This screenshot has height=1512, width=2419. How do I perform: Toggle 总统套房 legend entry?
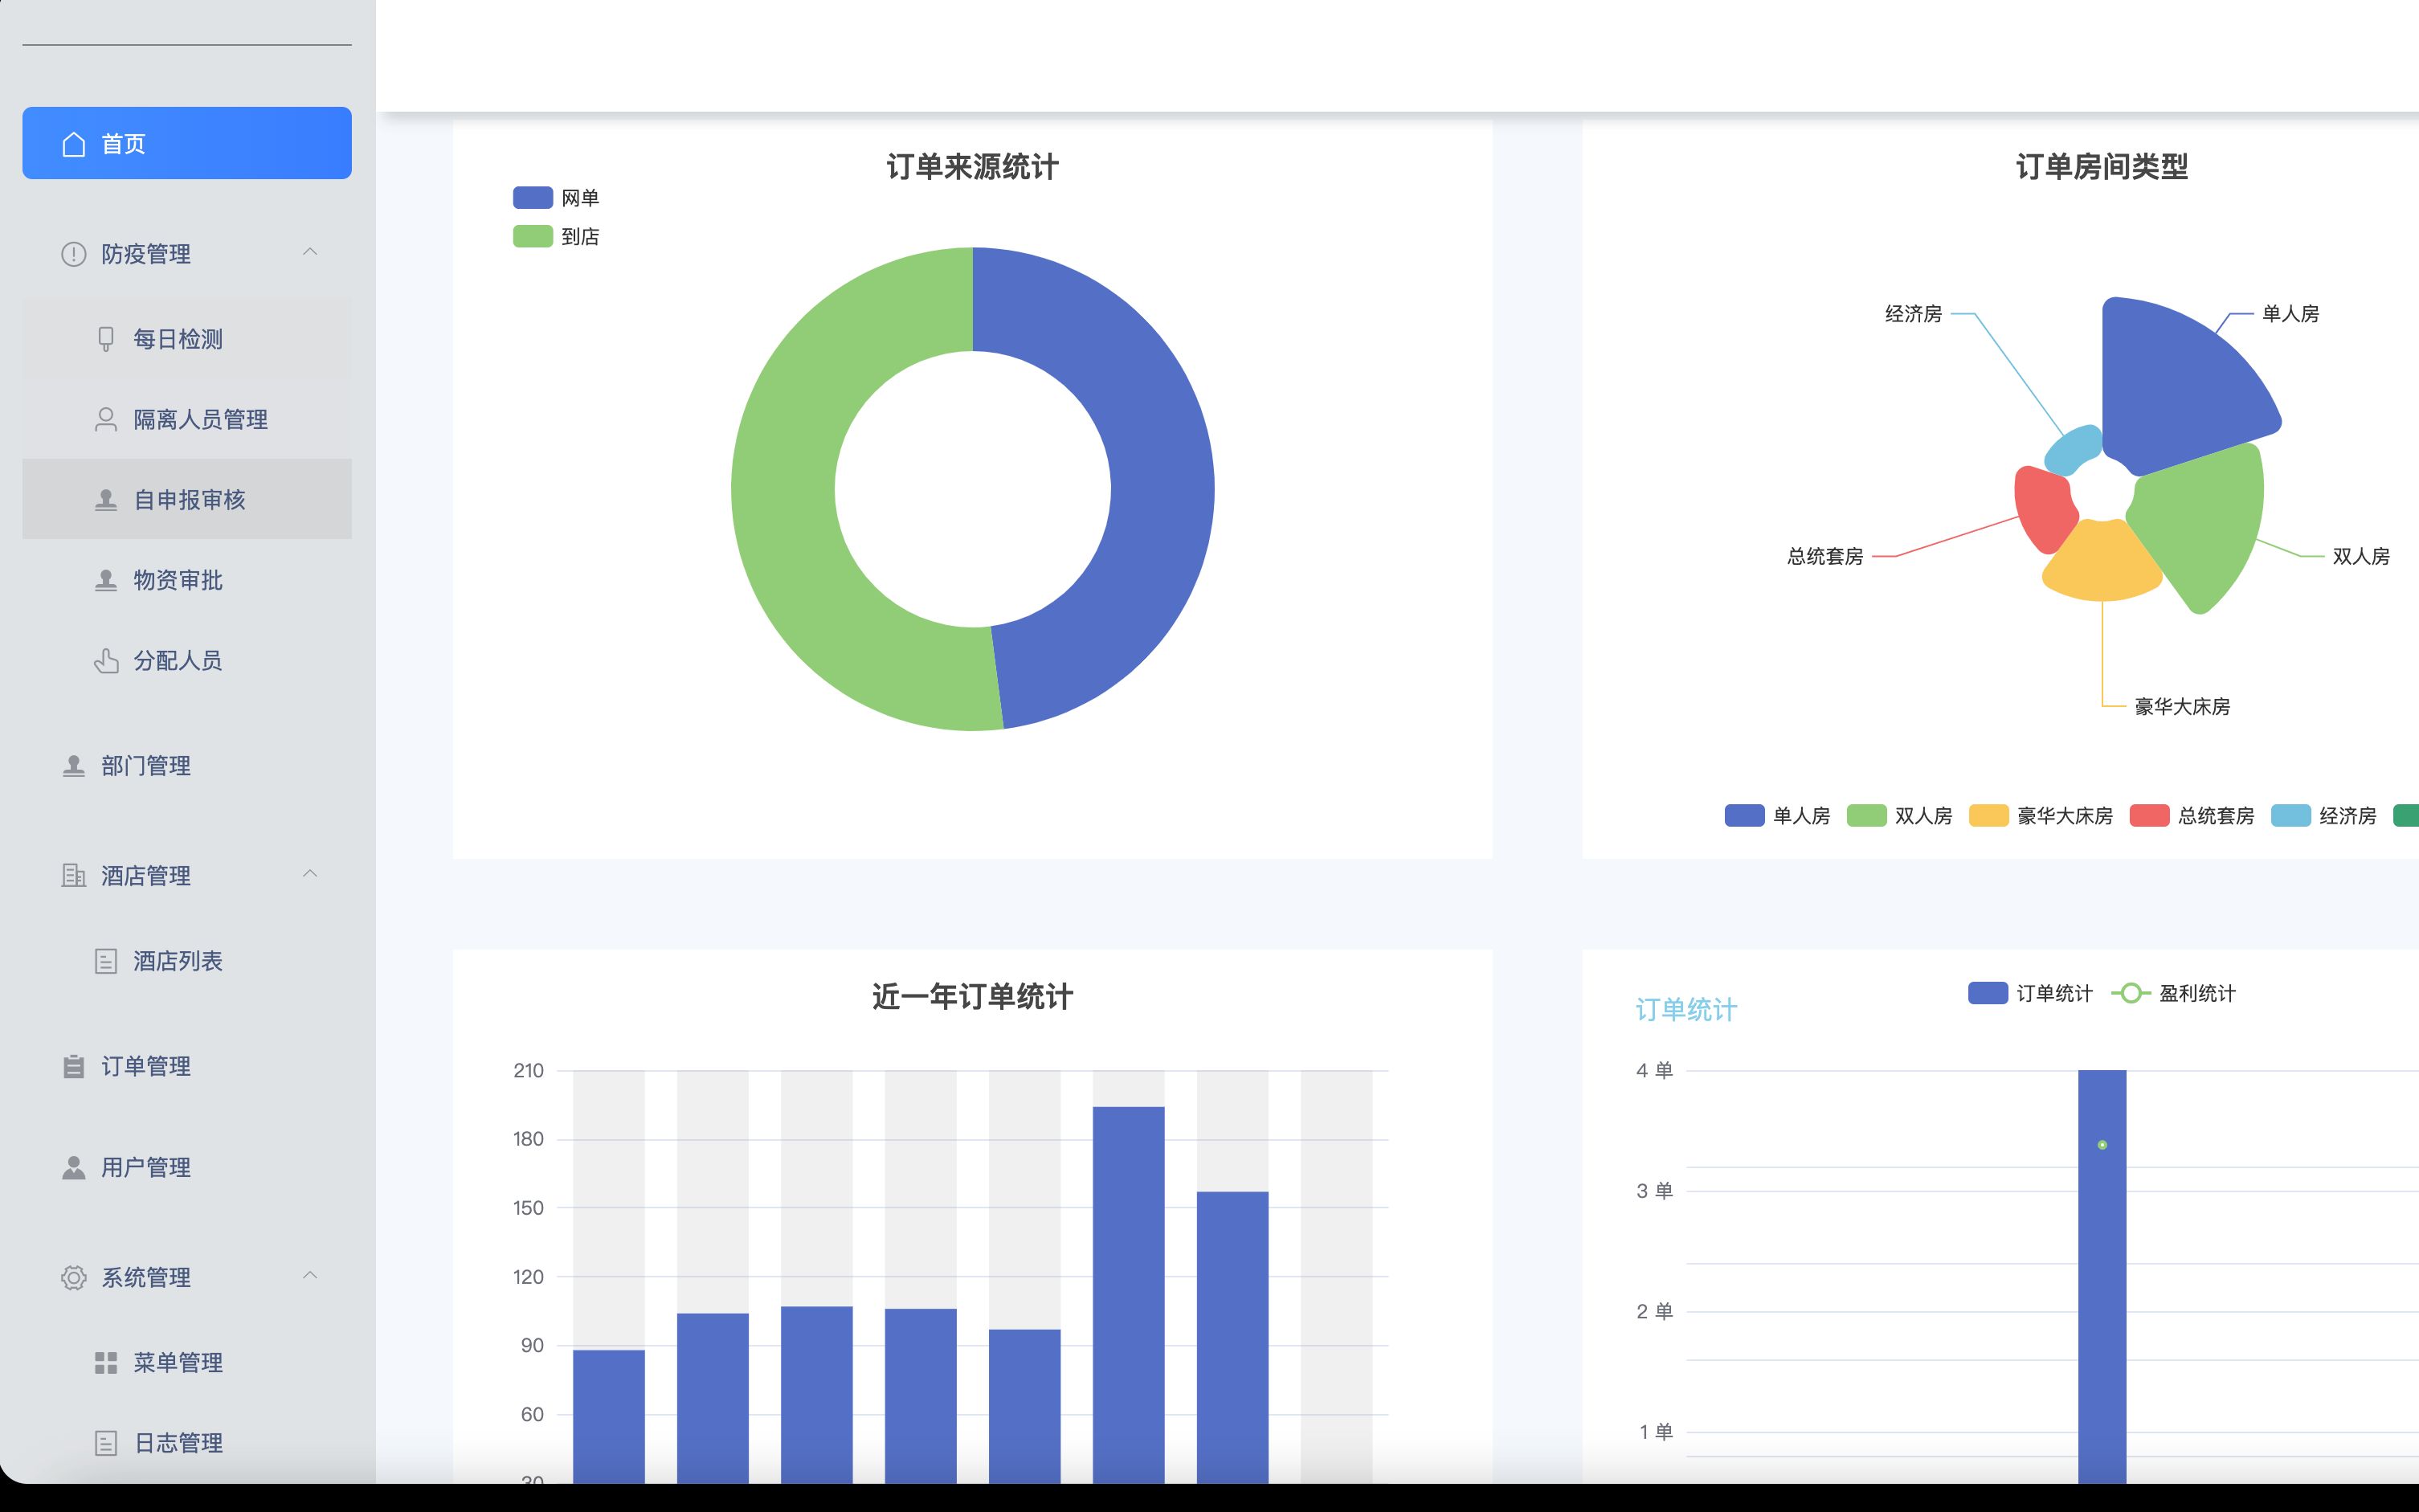click(2192, 816)
